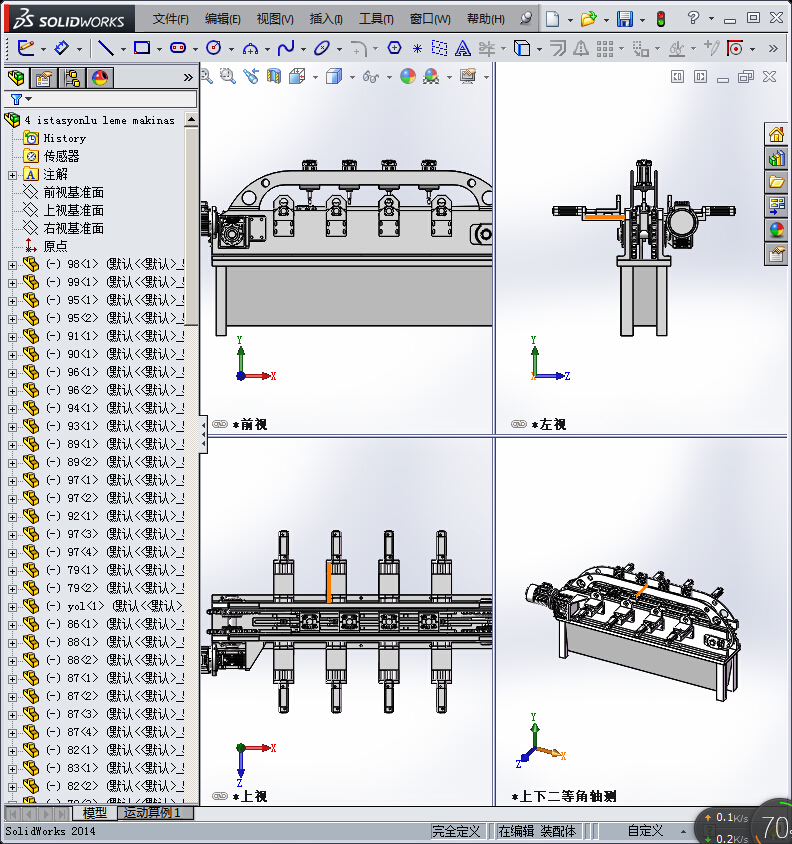Open the DisplayManager tab

coord(100,78)
